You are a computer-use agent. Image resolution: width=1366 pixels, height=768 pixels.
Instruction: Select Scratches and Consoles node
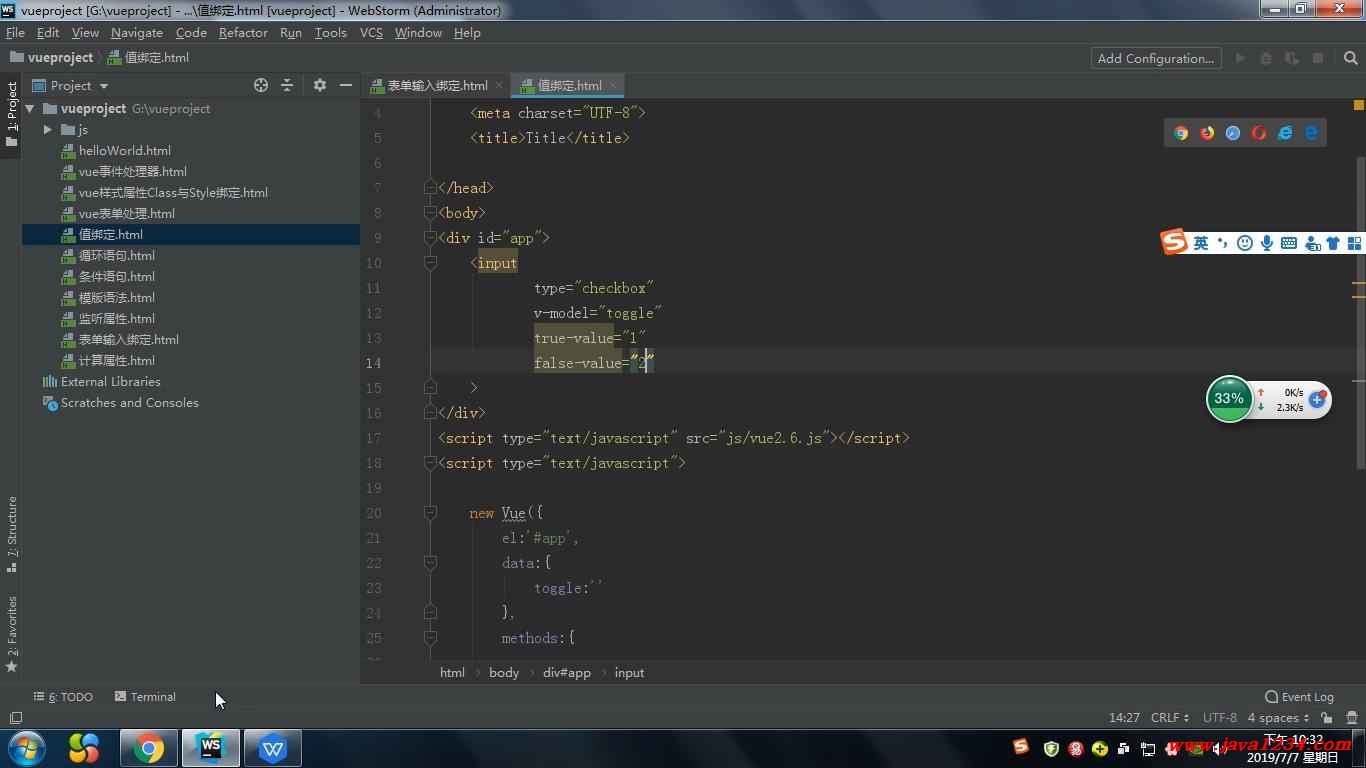click(x=129, y=403)
